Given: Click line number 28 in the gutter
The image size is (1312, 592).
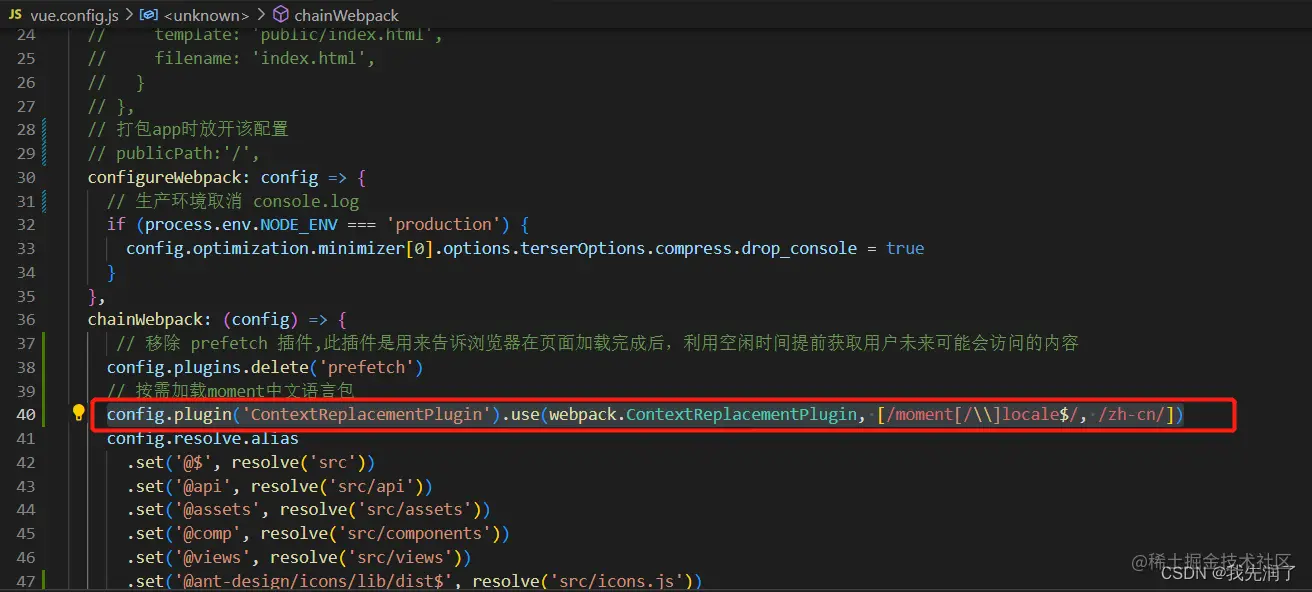Looking at the screenshot, I should tap(26, 129).
